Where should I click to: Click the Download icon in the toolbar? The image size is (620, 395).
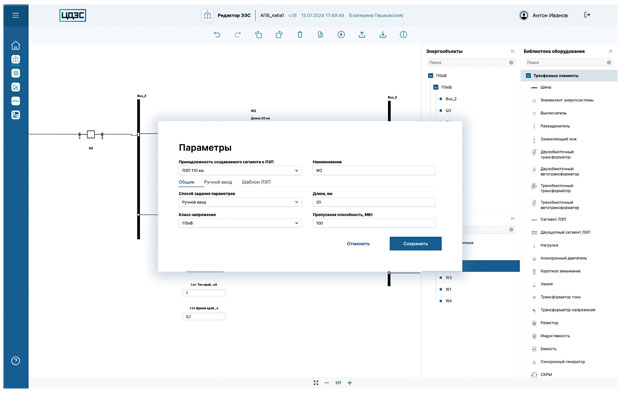383,35
